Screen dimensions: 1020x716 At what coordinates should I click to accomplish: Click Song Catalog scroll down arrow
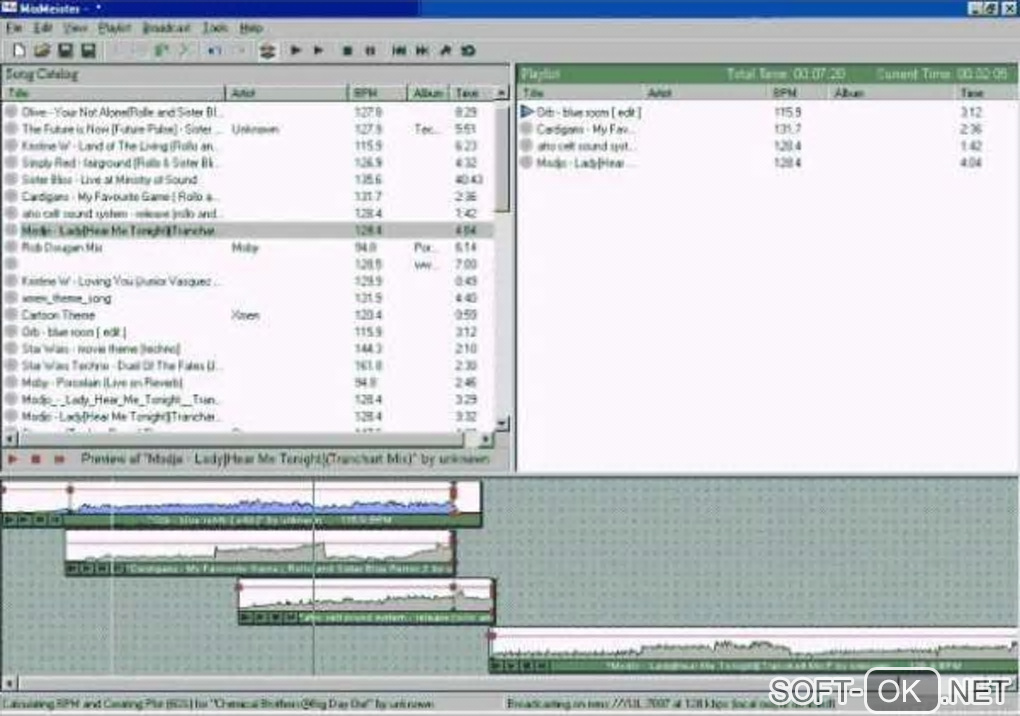tap(501, 423)
